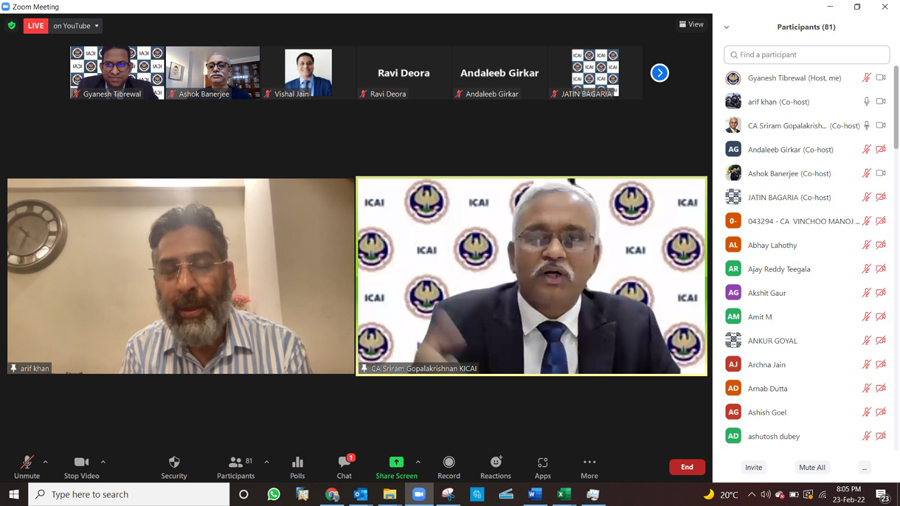The height and width of the screenshot is (506, 900).
Task: Open Google Chrome from the taskbar
Action: point(332,494)
